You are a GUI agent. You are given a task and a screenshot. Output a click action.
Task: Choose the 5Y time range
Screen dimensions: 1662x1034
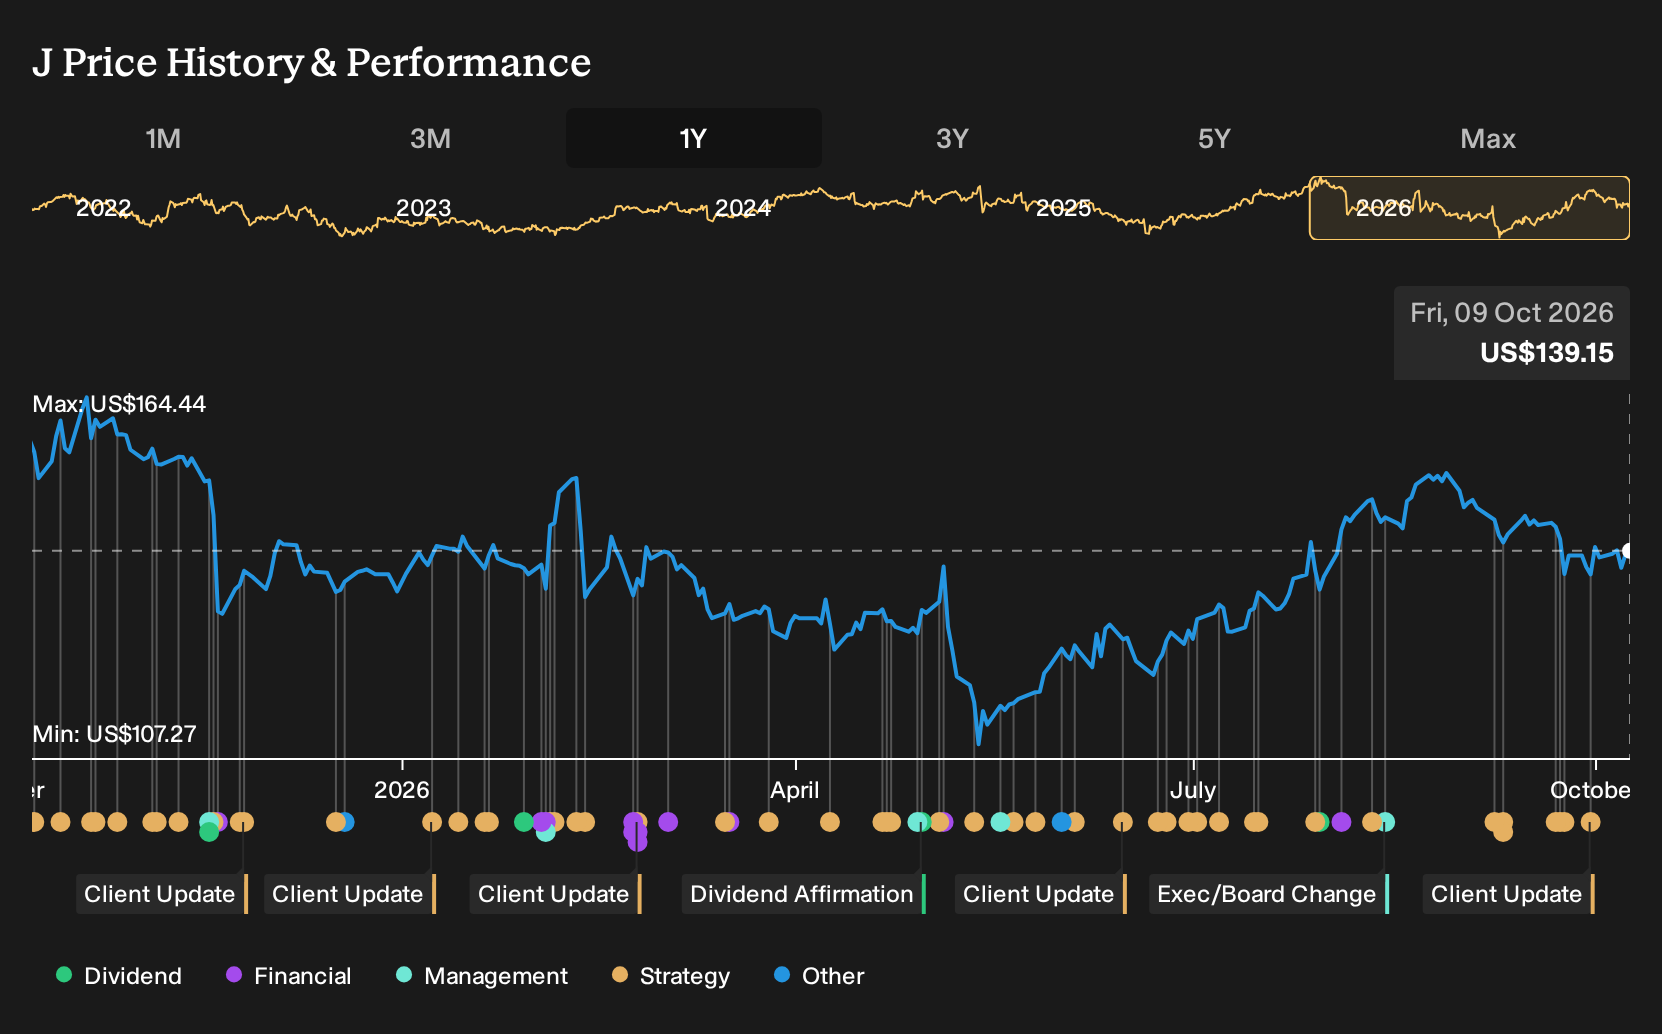point(1214,138)
